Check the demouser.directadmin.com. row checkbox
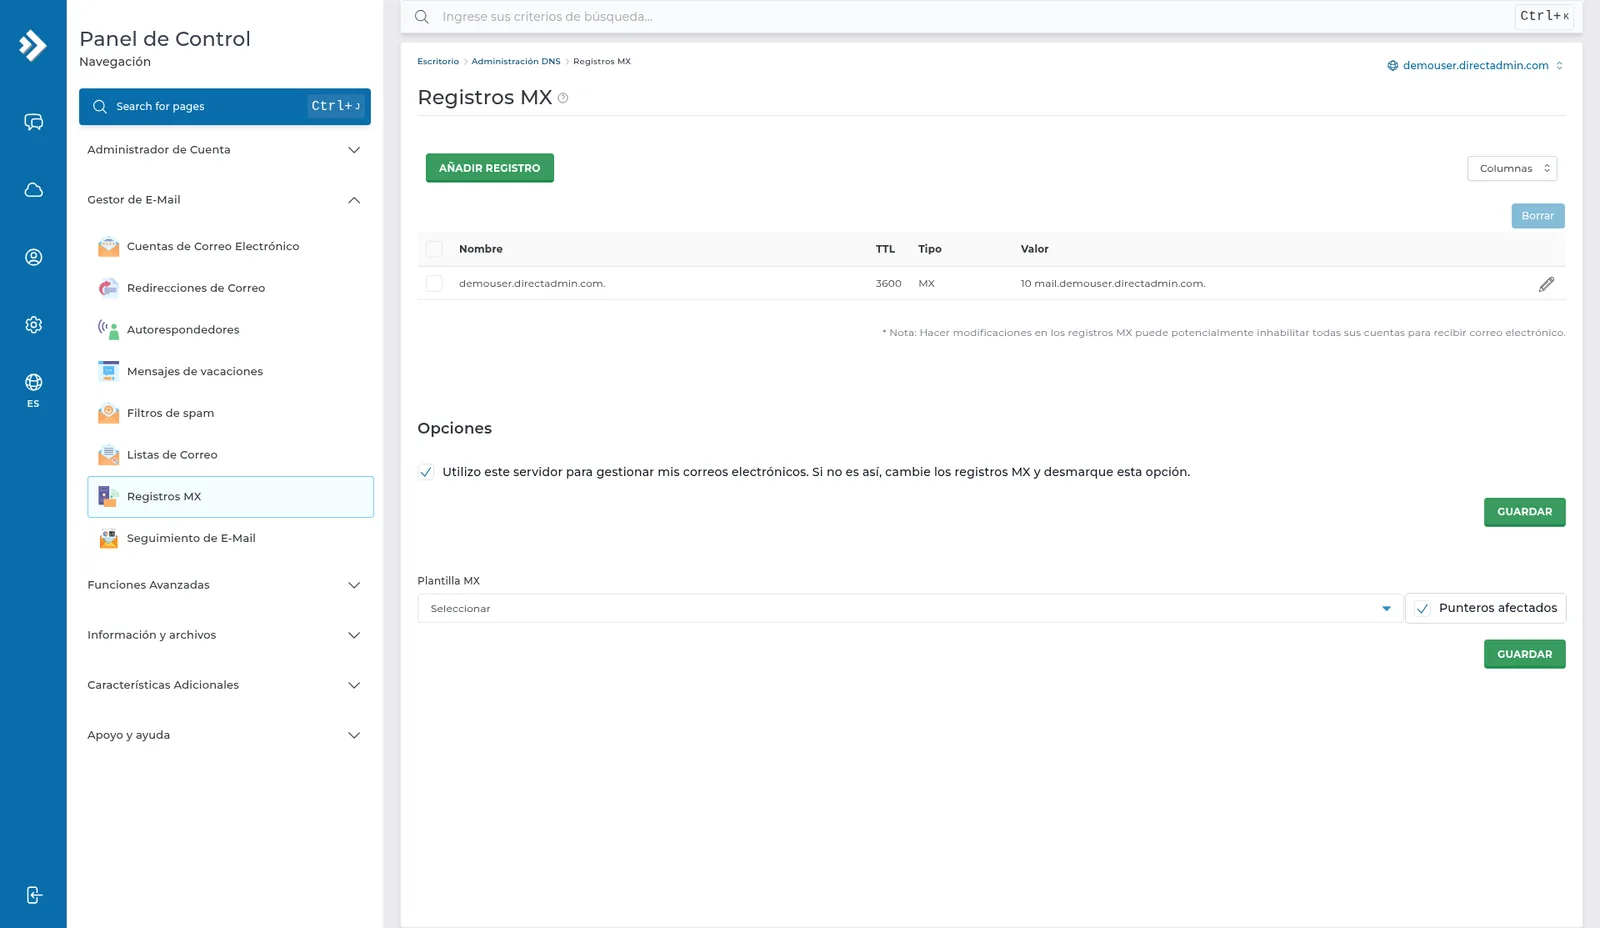 pos(434,284)
